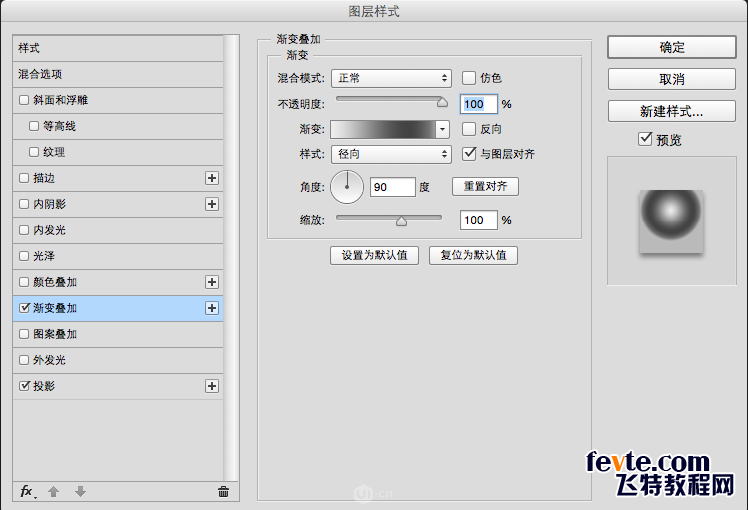Add another 投影 effect with plus icon

[212, 386]
